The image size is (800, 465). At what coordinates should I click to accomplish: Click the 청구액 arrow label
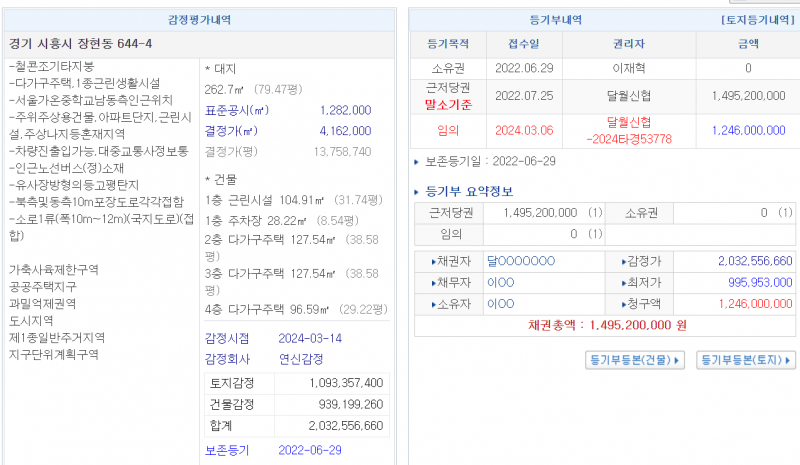[x=639, y=304]
